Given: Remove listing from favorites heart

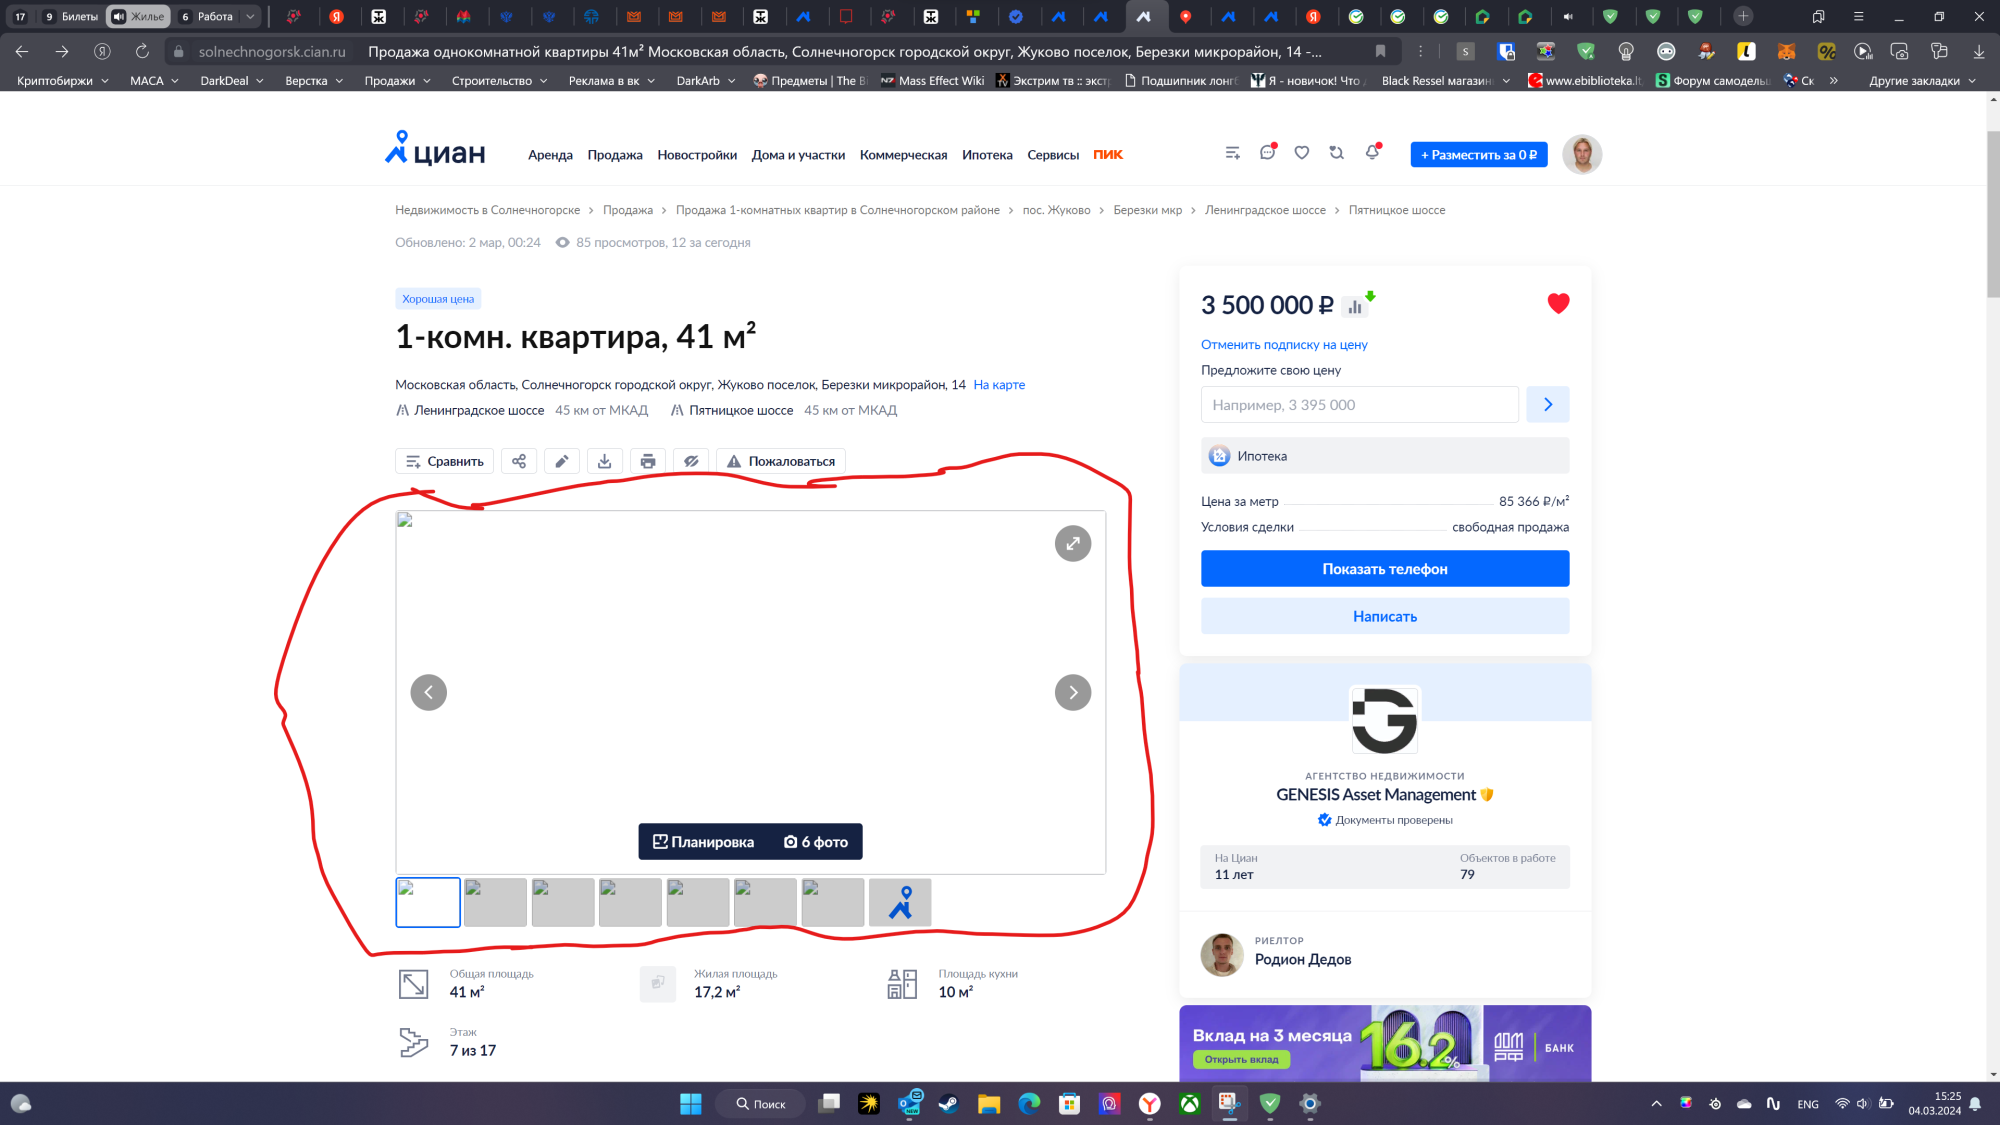Looking at the screenshot, I should point(1558,303).
